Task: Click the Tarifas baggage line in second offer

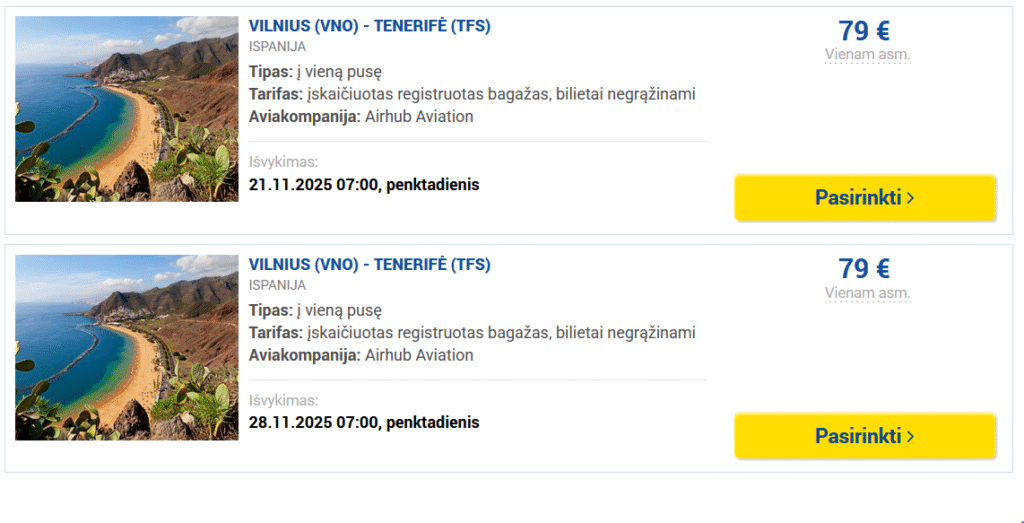Action: point(472,332)
